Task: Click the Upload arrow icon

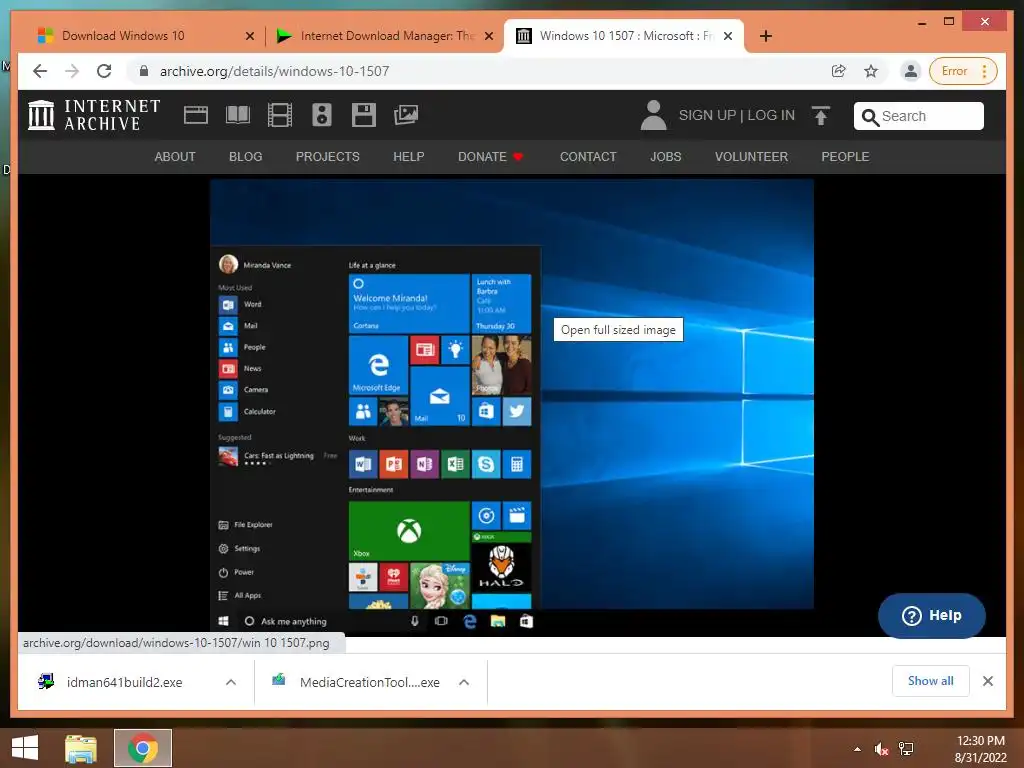Action: pyautogui.click(x=821, y=115)
